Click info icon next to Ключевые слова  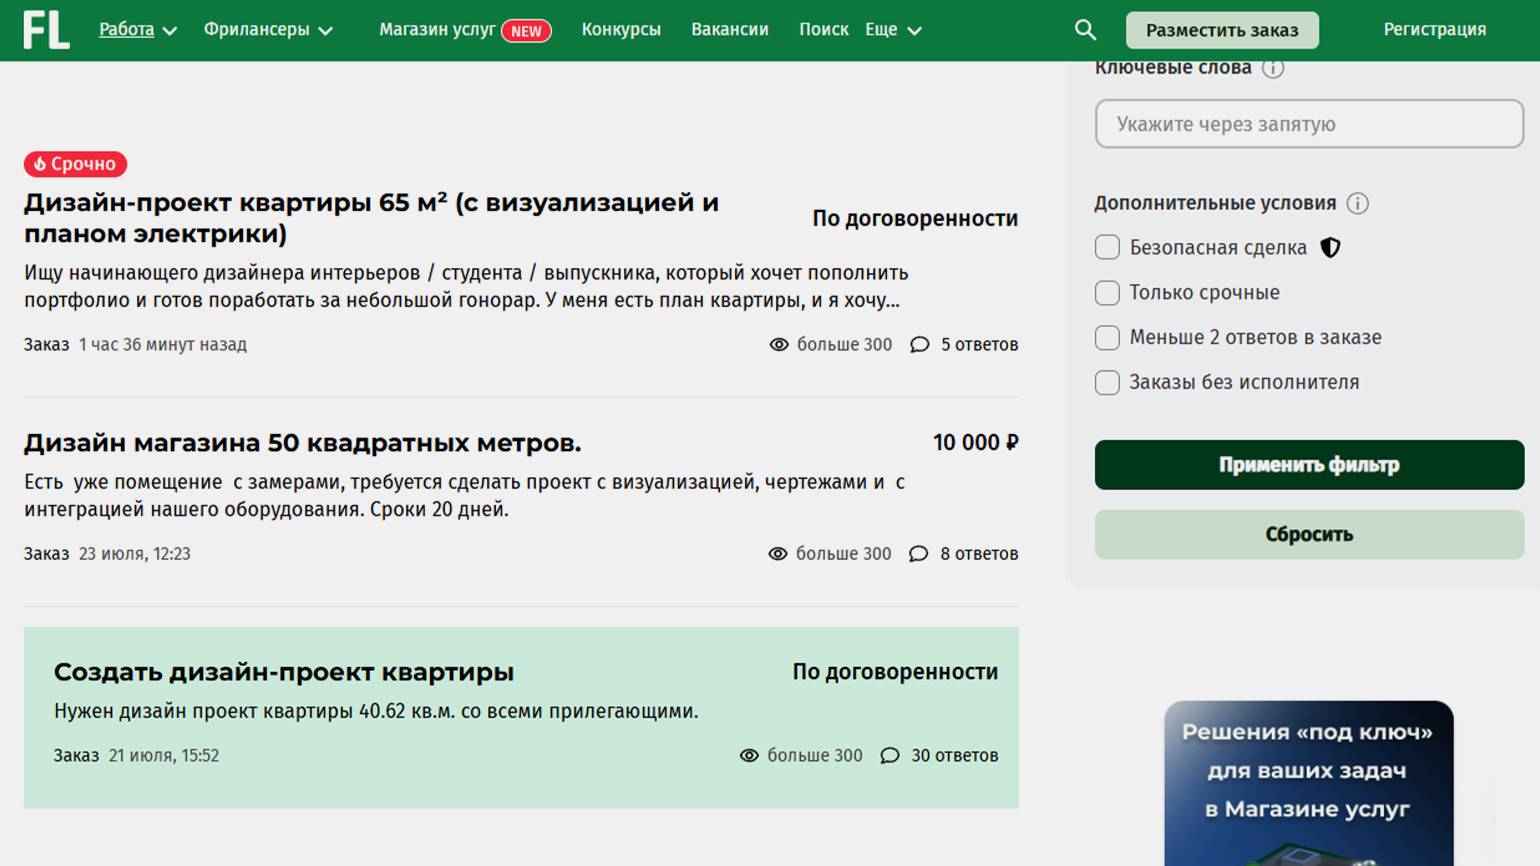(1272, 68)
